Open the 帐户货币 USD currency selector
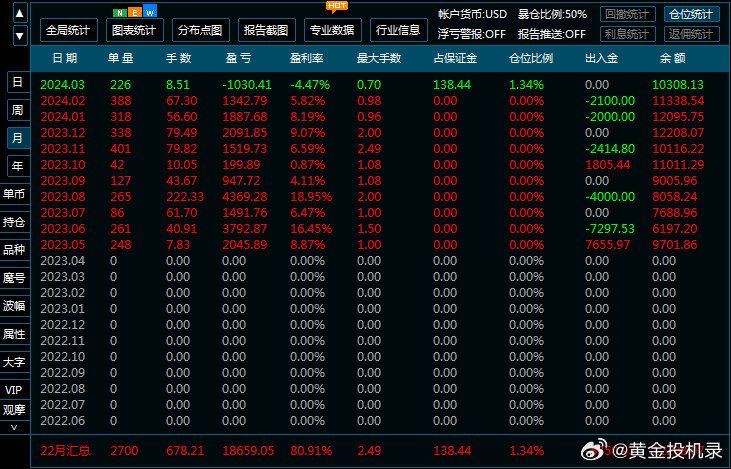731x469 pixels. tap(472, 15)
